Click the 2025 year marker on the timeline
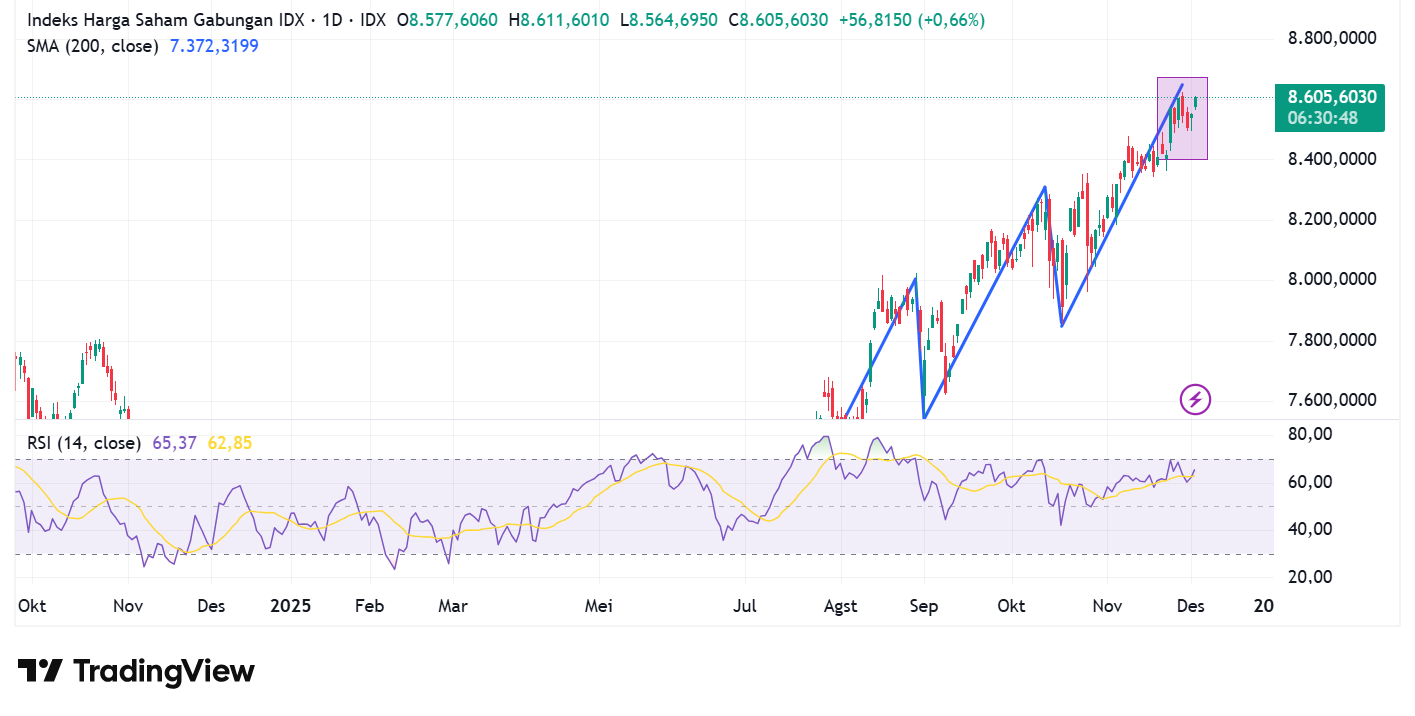 click(290, 606)
